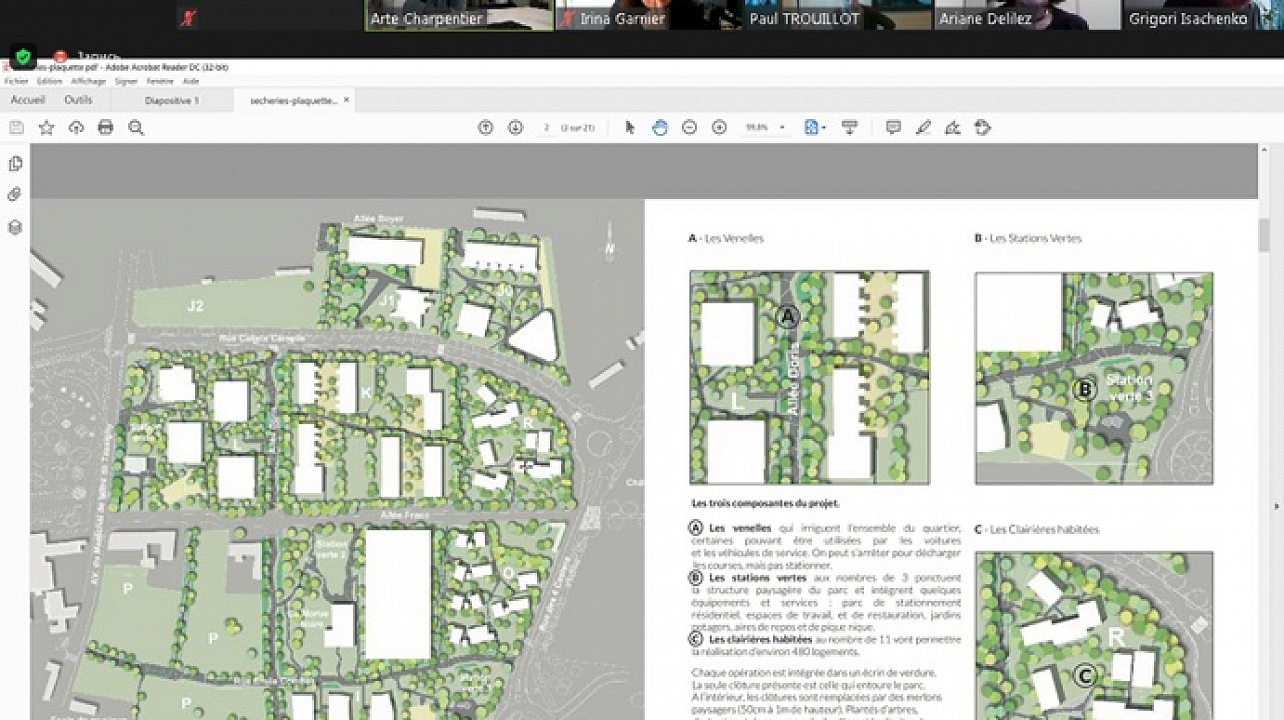Add a comment note
This screenshot has height=720, width=1284.
click(893, 127)
